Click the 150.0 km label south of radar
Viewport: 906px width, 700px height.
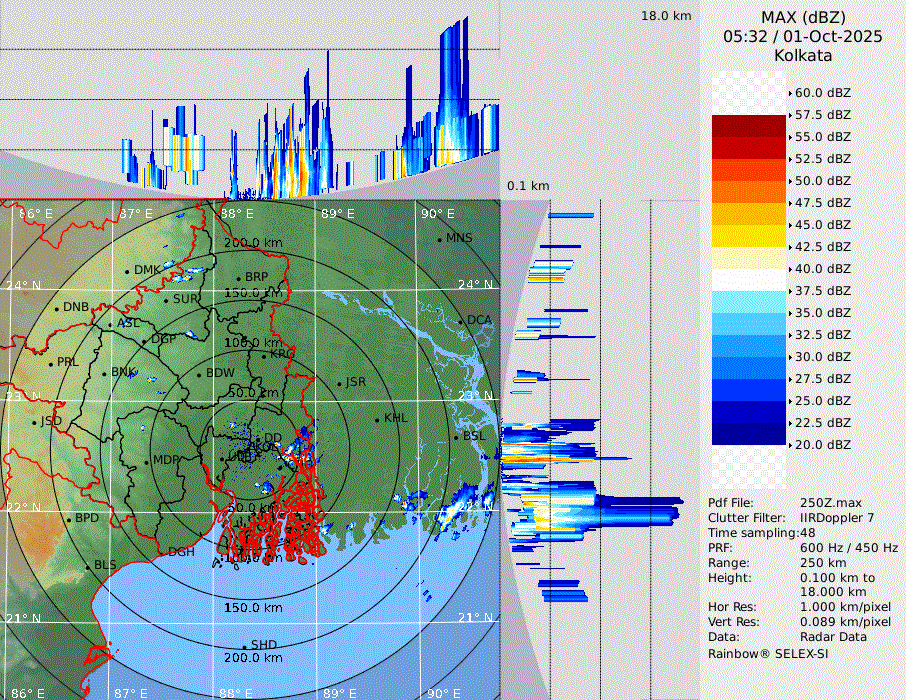pyautogui.click(x=252, y=608)
